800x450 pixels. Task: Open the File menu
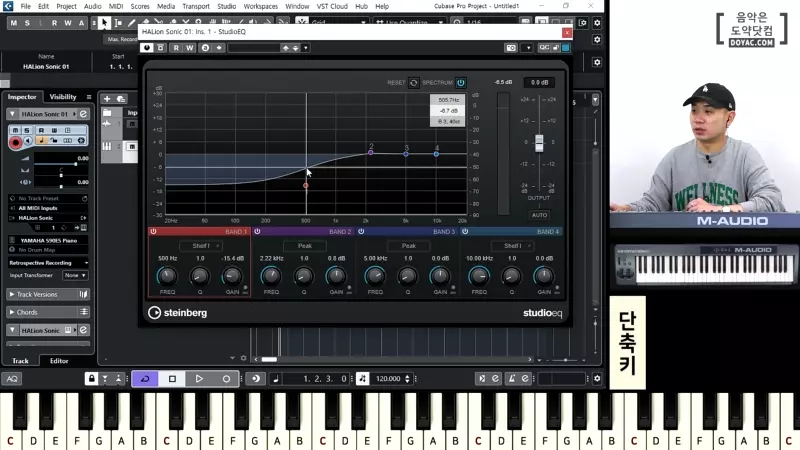point(26,6)
